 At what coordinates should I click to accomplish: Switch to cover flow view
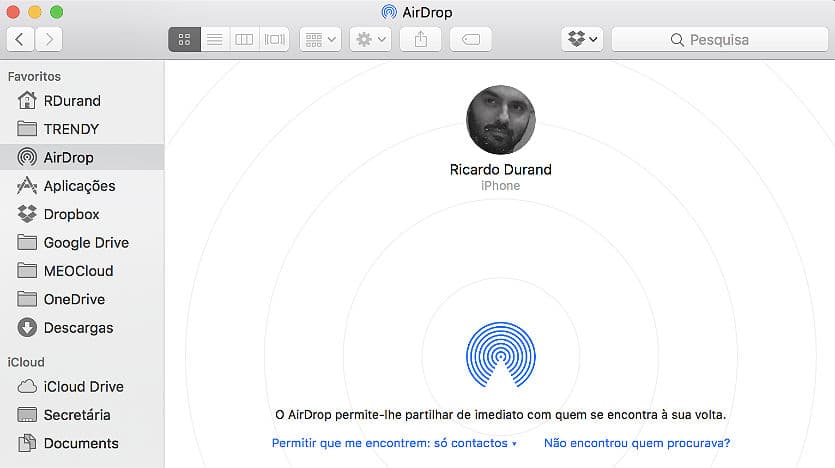(x=274, y=39)
